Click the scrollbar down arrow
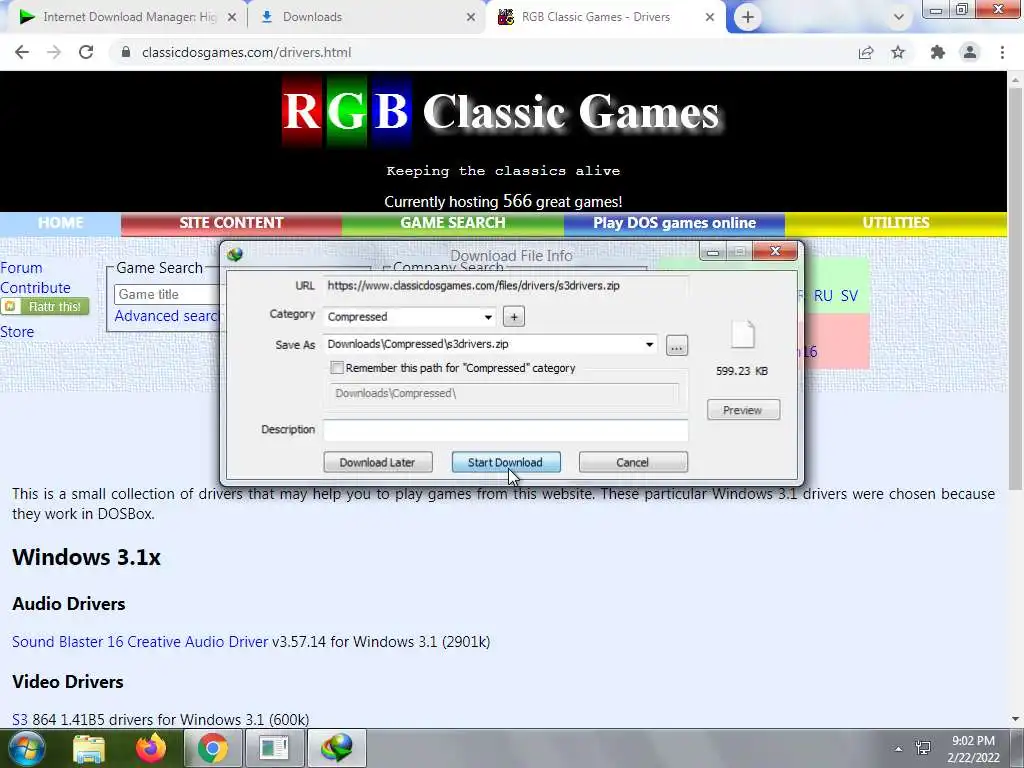This screenshot has width=1024, height=768. click(x=1015, y=719)
